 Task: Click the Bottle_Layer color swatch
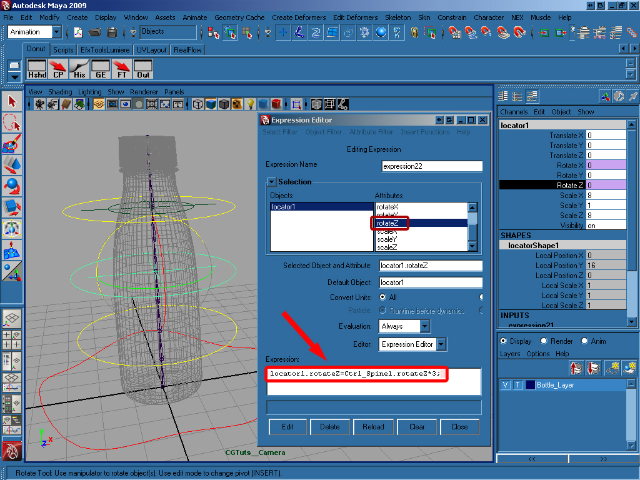click(528, 384)
